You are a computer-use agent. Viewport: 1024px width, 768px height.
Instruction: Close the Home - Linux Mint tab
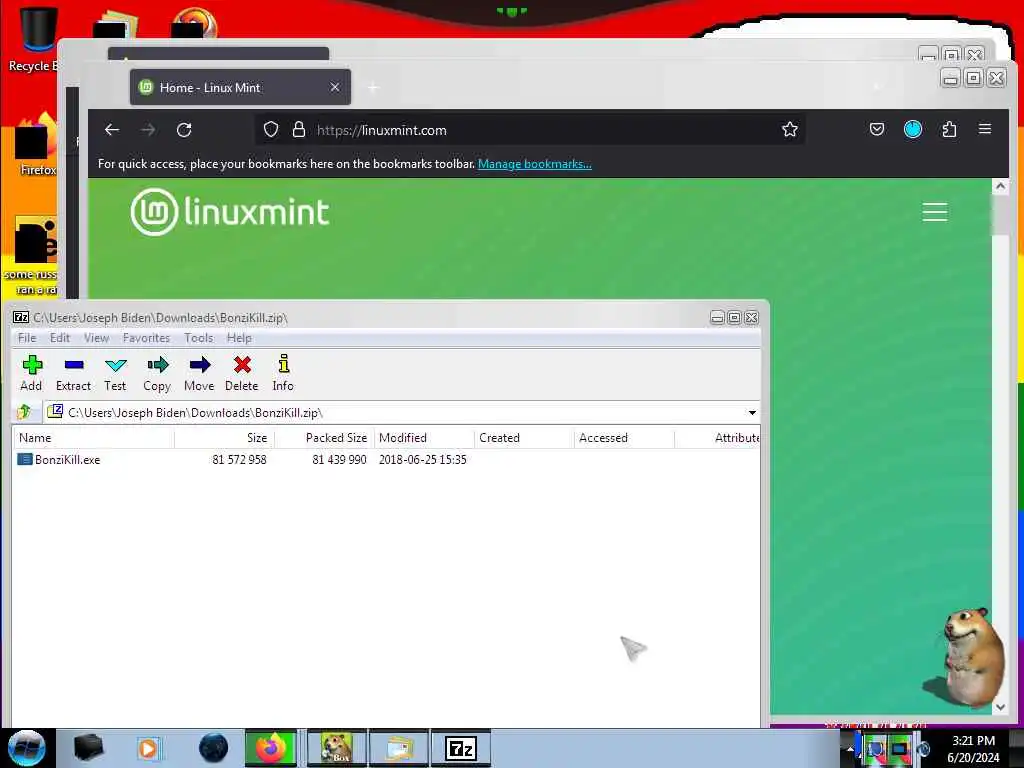click(334, 87)
